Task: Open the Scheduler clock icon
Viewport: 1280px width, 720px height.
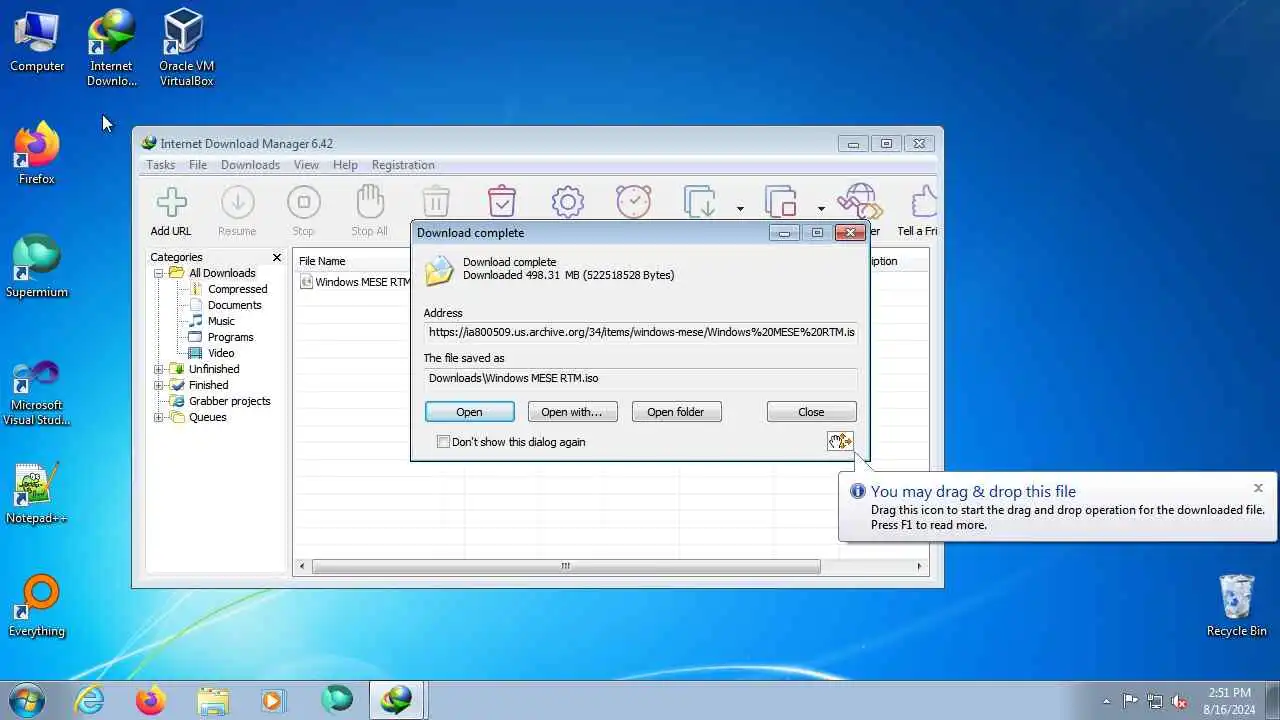Action: [x=634, y=202]
